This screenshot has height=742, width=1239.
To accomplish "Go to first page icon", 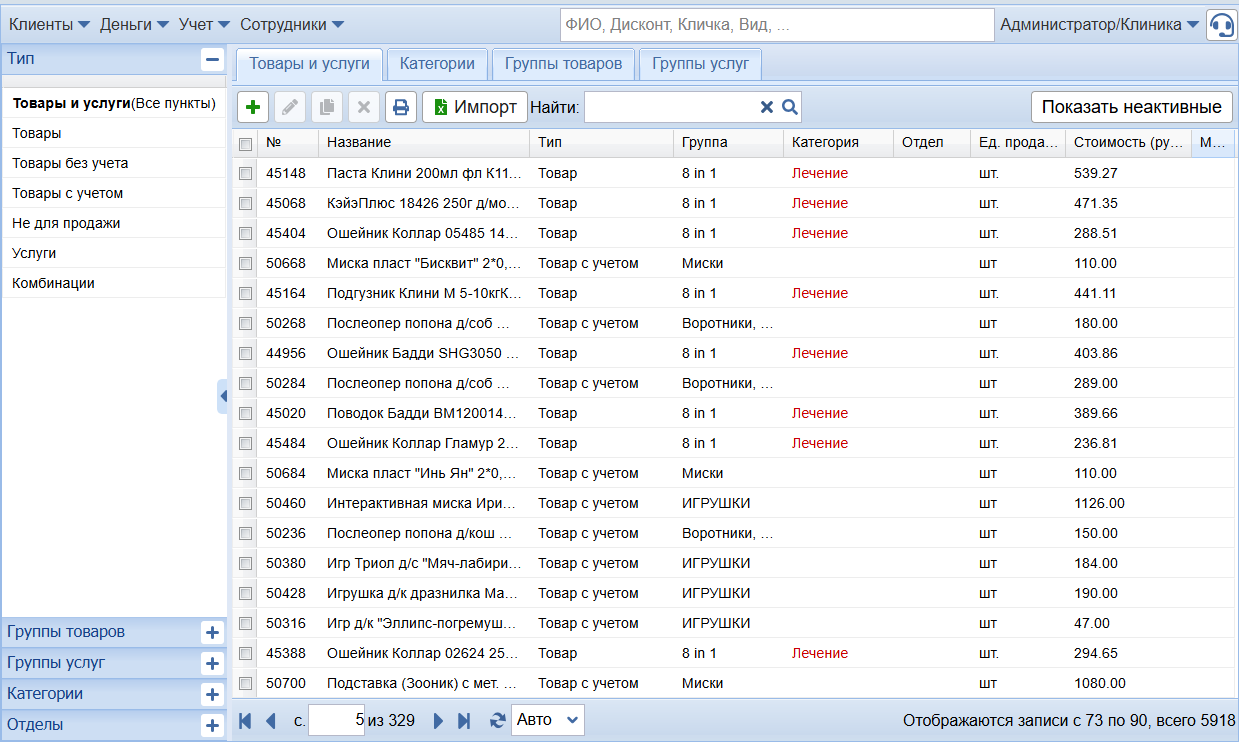I will tap(245, 720).
